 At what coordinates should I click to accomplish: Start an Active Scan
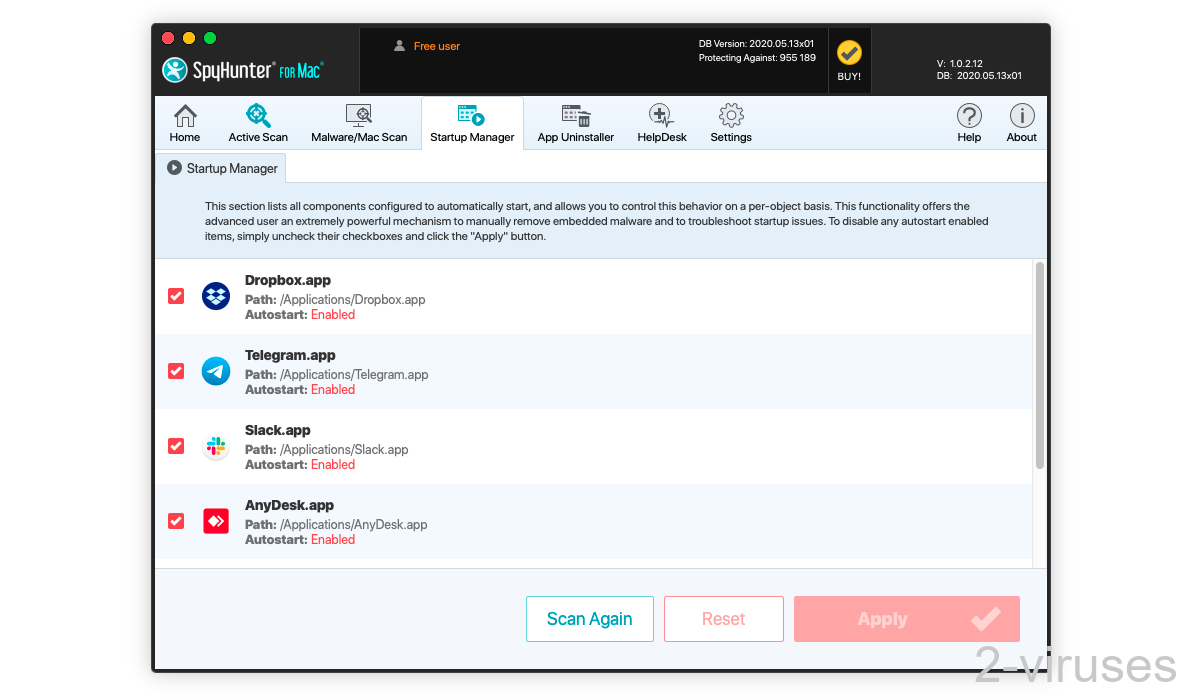click(x=258, y=124)
